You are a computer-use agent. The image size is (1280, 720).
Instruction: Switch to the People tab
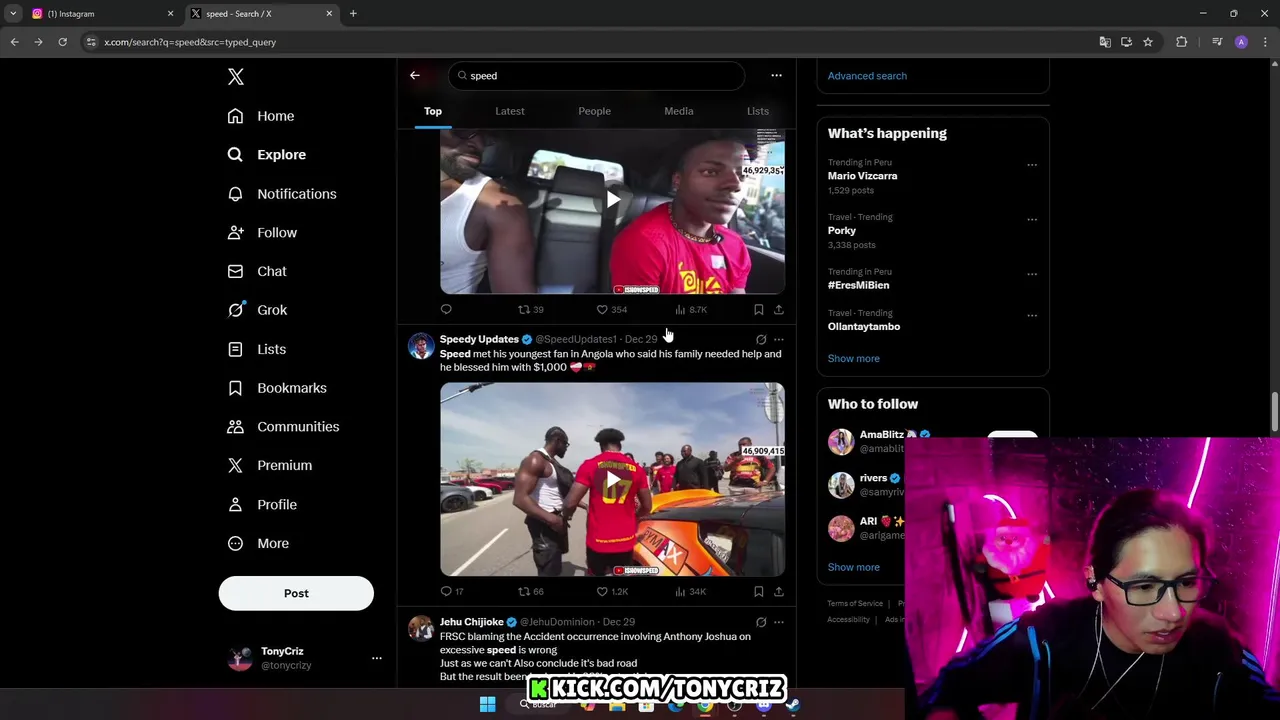[x=594, y=111]
